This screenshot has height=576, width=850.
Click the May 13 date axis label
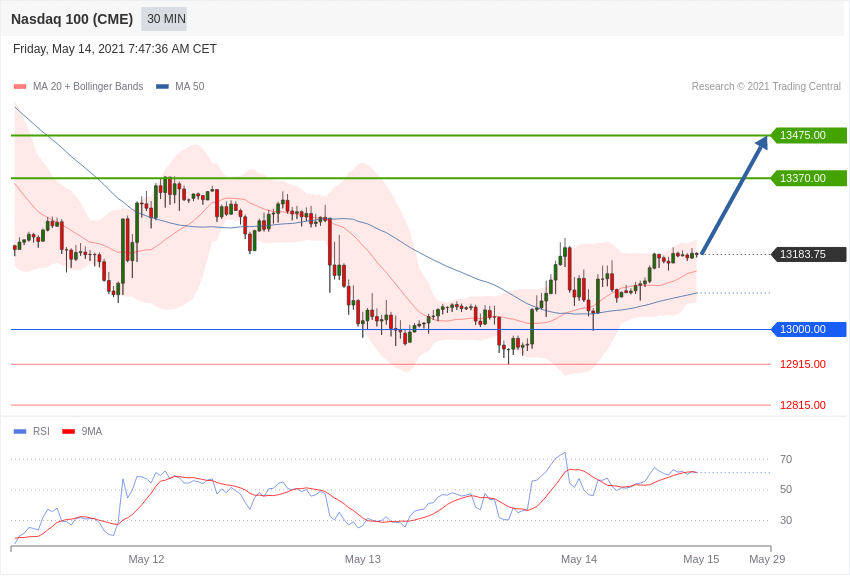[x=363, y=559]
